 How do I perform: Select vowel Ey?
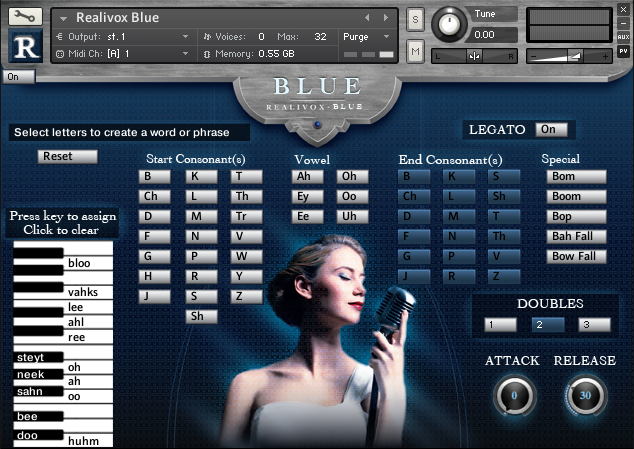coord(307,197)
